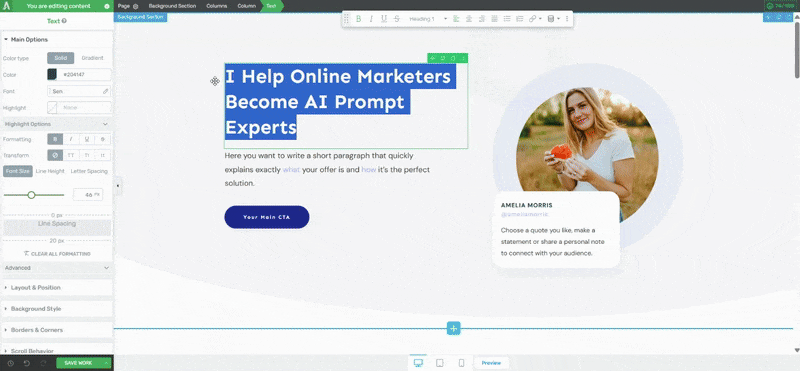Add new section with blue plus button
The height and width of the screenshot is (371, 800).
[454, 328]
